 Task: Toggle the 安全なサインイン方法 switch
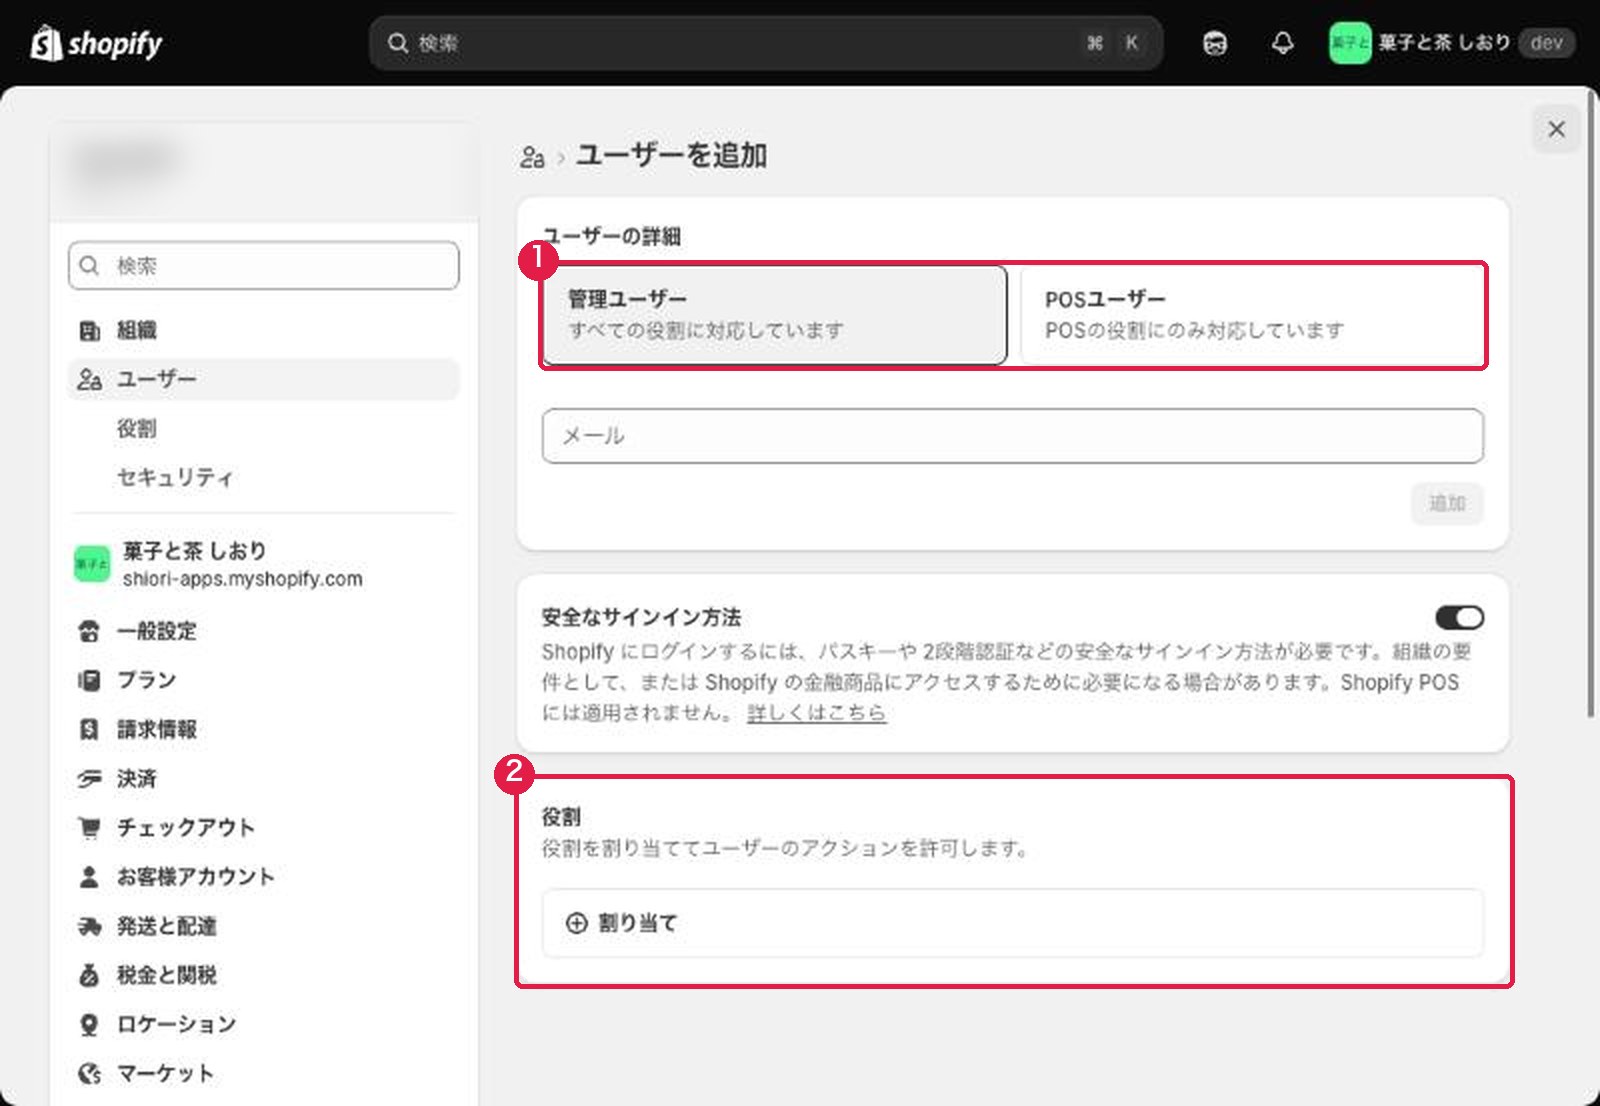point(1459,618)
